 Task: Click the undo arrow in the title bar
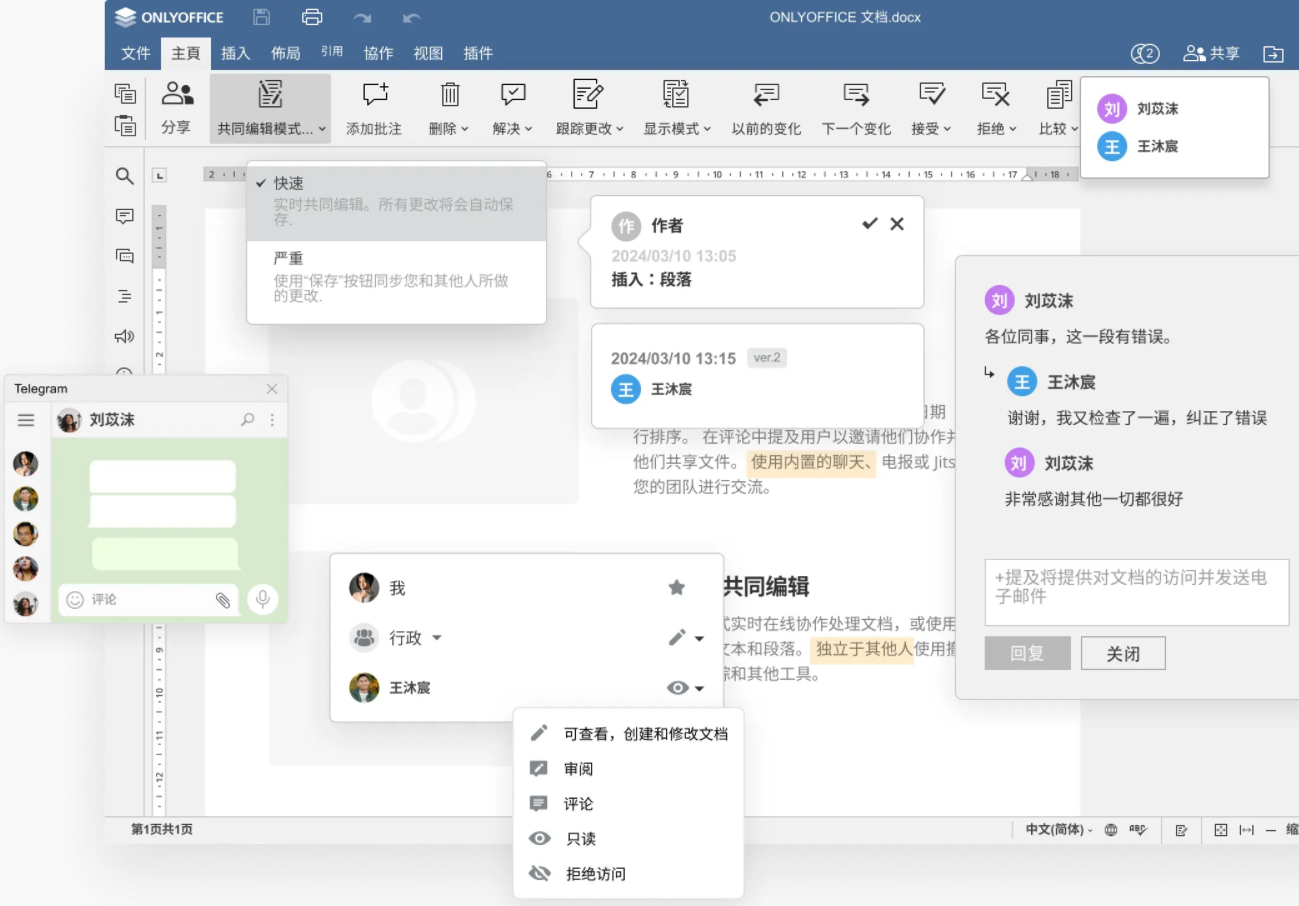coord(411,18)
